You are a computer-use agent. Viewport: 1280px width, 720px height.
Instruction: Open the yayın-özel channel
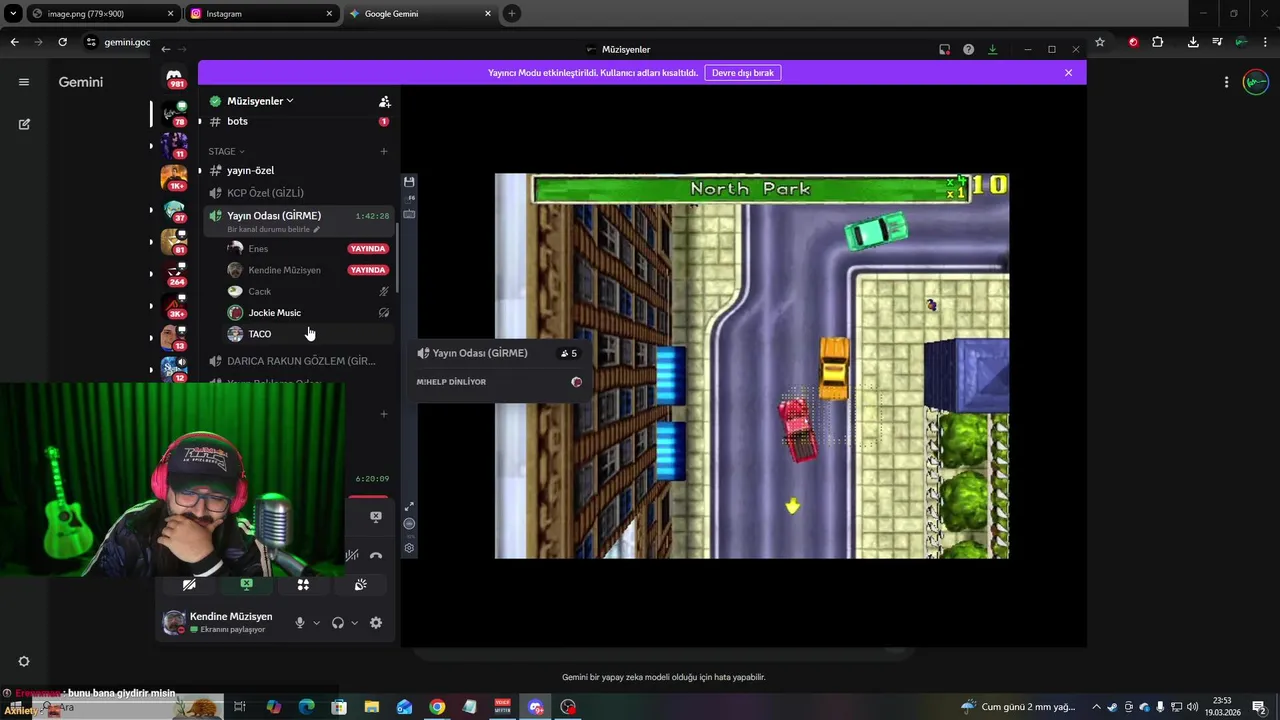296,170
